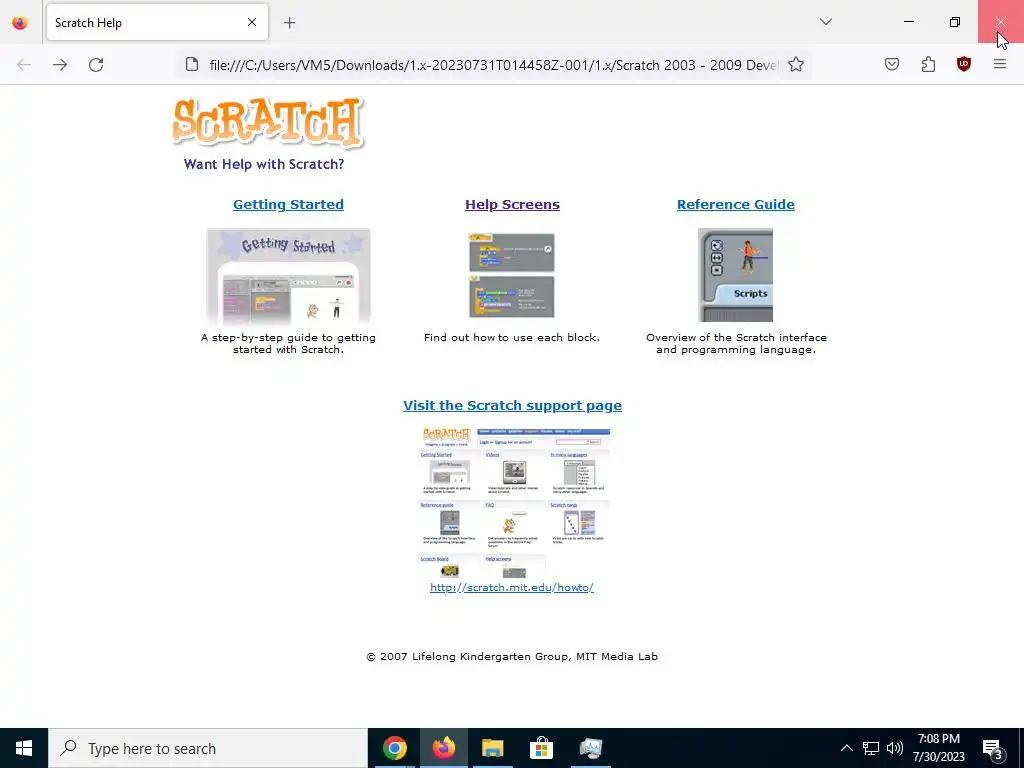Click the Help Screens blocks thumbnail

(511, 275)
